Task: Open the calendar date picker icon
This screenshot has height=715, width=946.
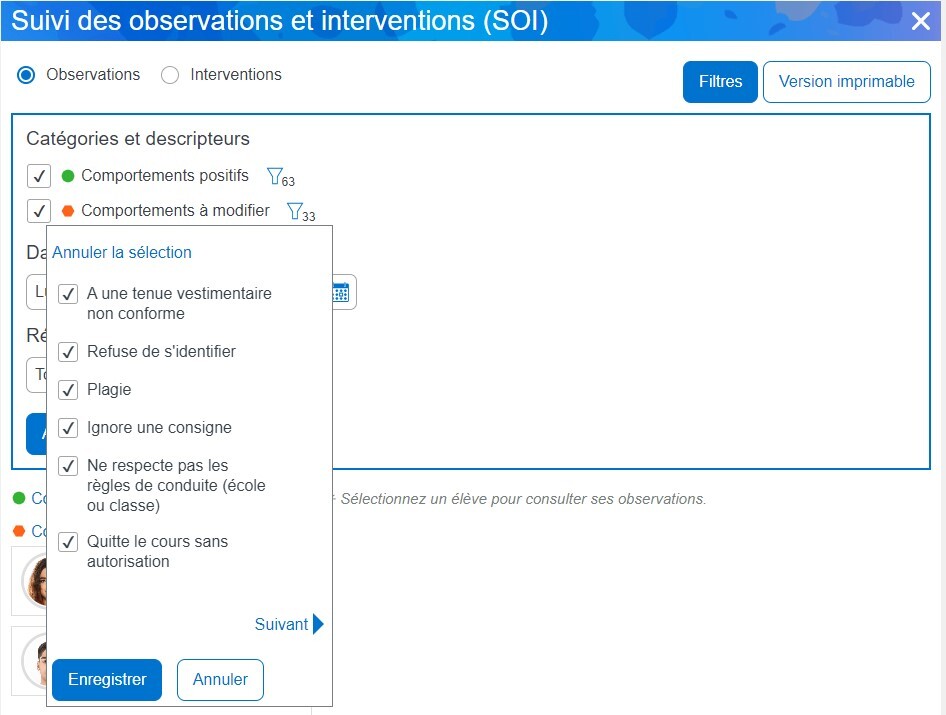Action: pyautogui.click(x=340, y=292)
